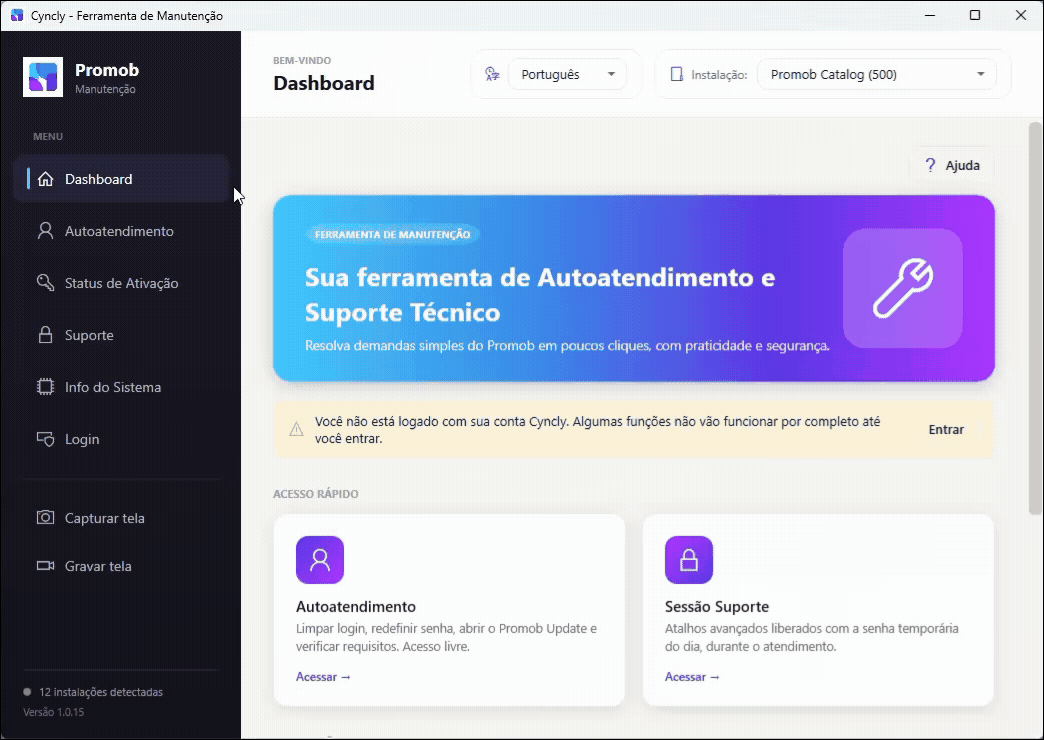Click the Capturar tela camera icon

pos(45,518)
